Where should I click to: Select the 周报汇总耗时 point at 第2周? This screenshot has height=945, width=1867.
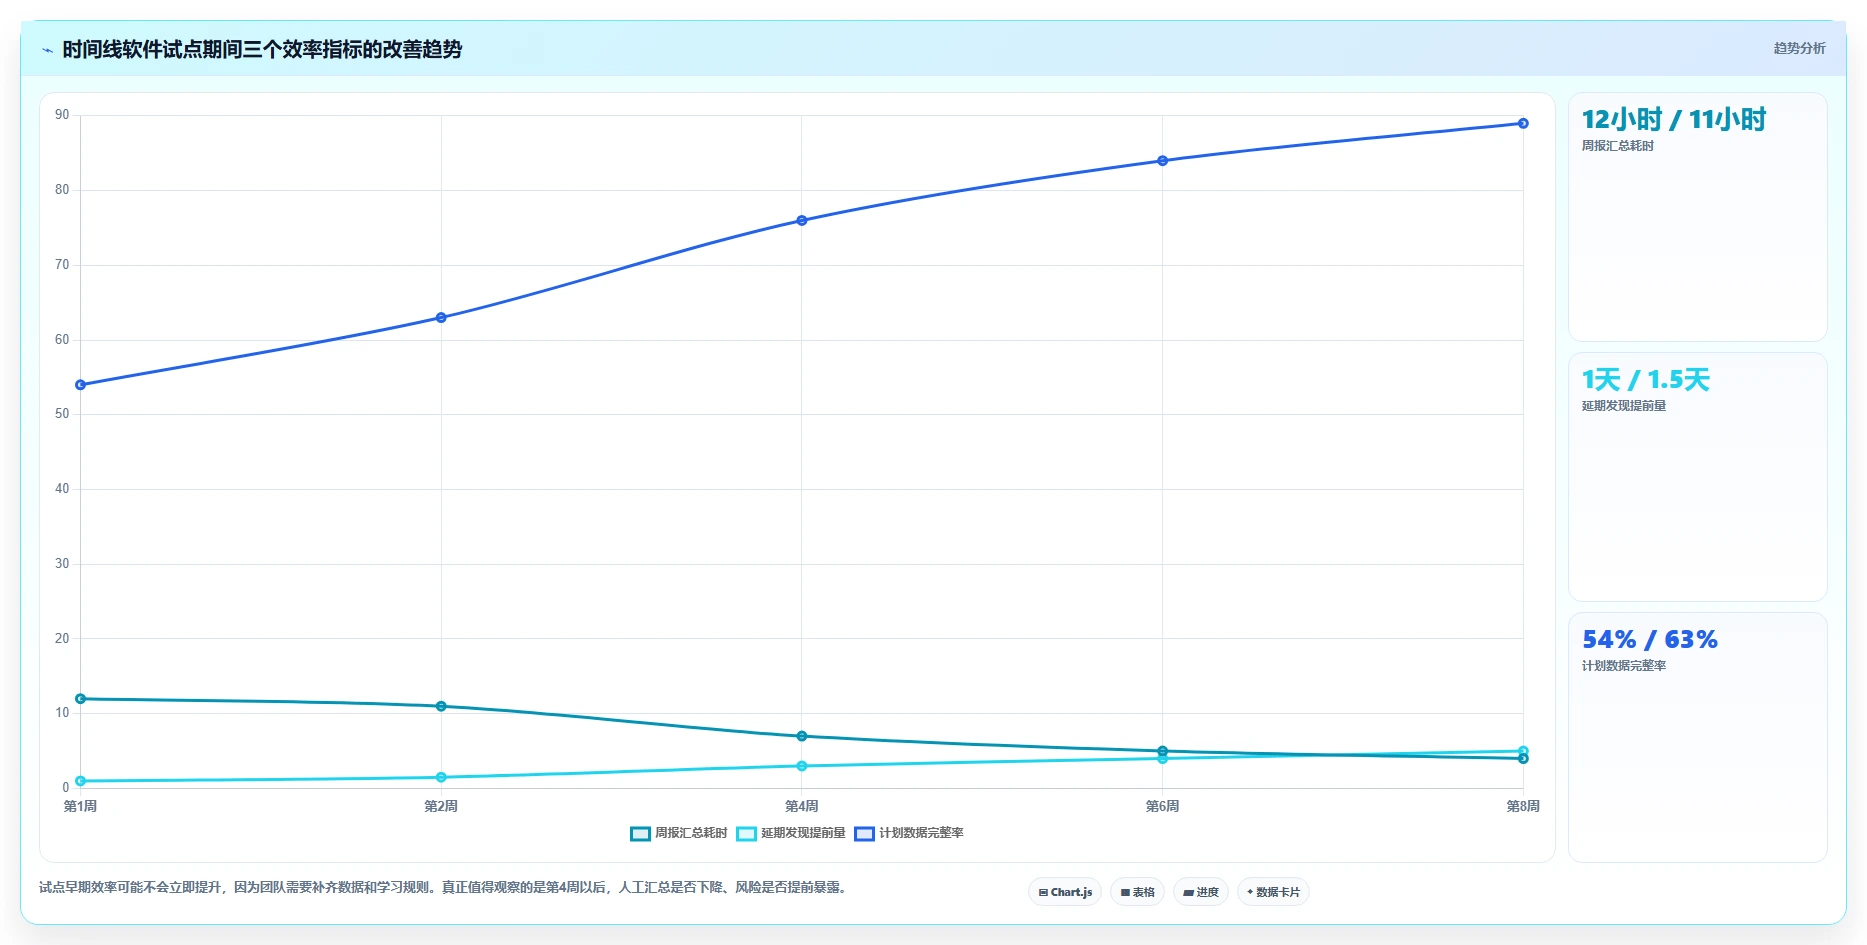point(441,706)
